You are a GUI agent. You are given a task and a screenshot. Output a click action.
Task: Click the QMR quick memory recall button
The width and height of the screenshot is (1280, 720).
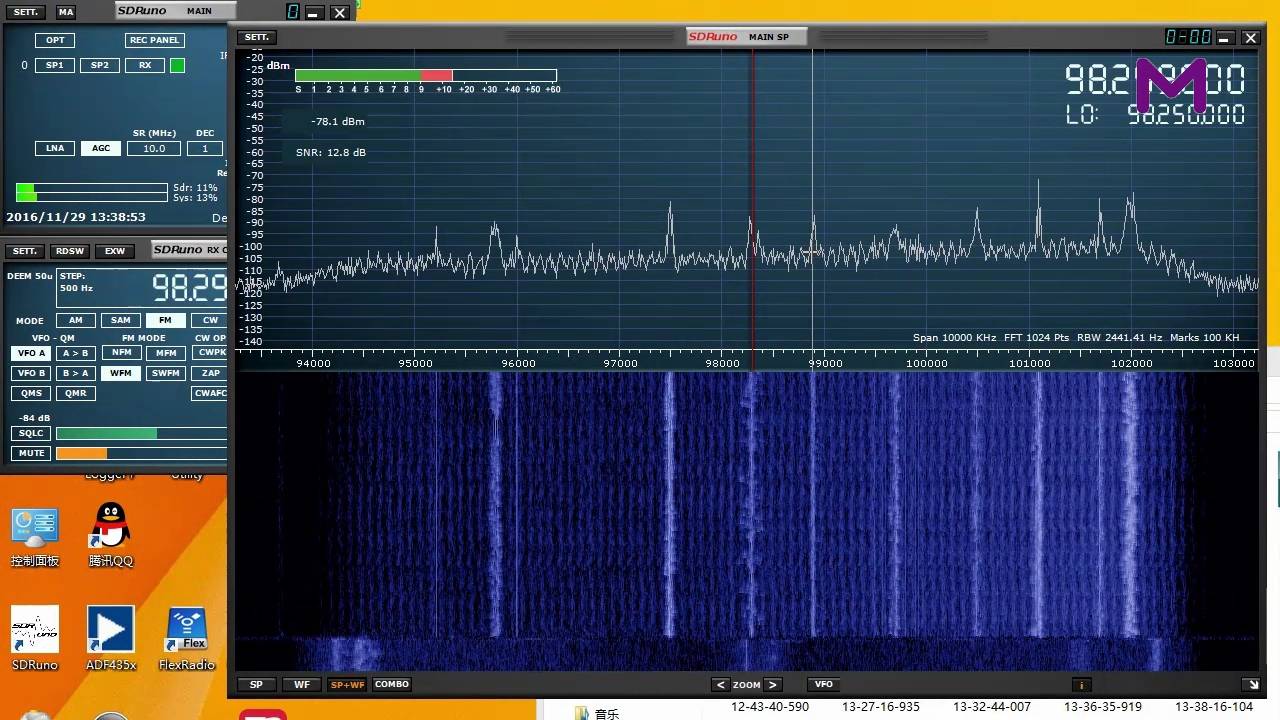click(75, 393)
